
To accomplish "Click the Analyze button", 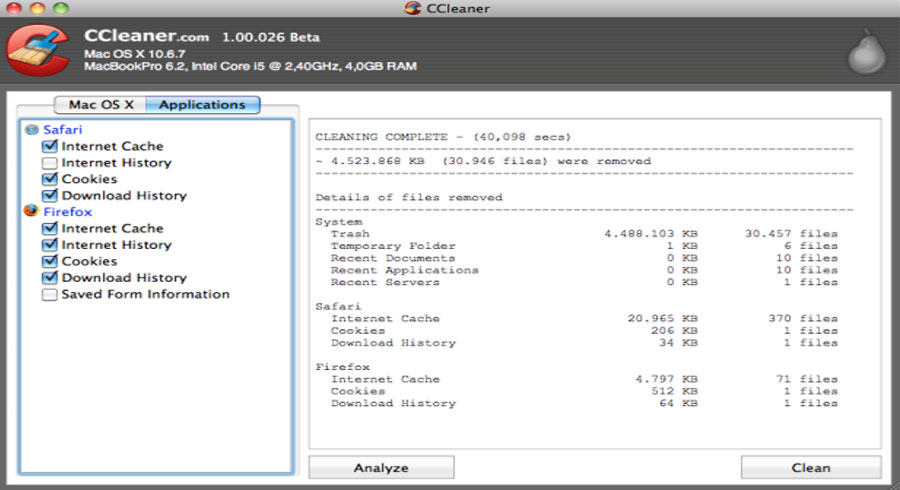I will [381, 468].
